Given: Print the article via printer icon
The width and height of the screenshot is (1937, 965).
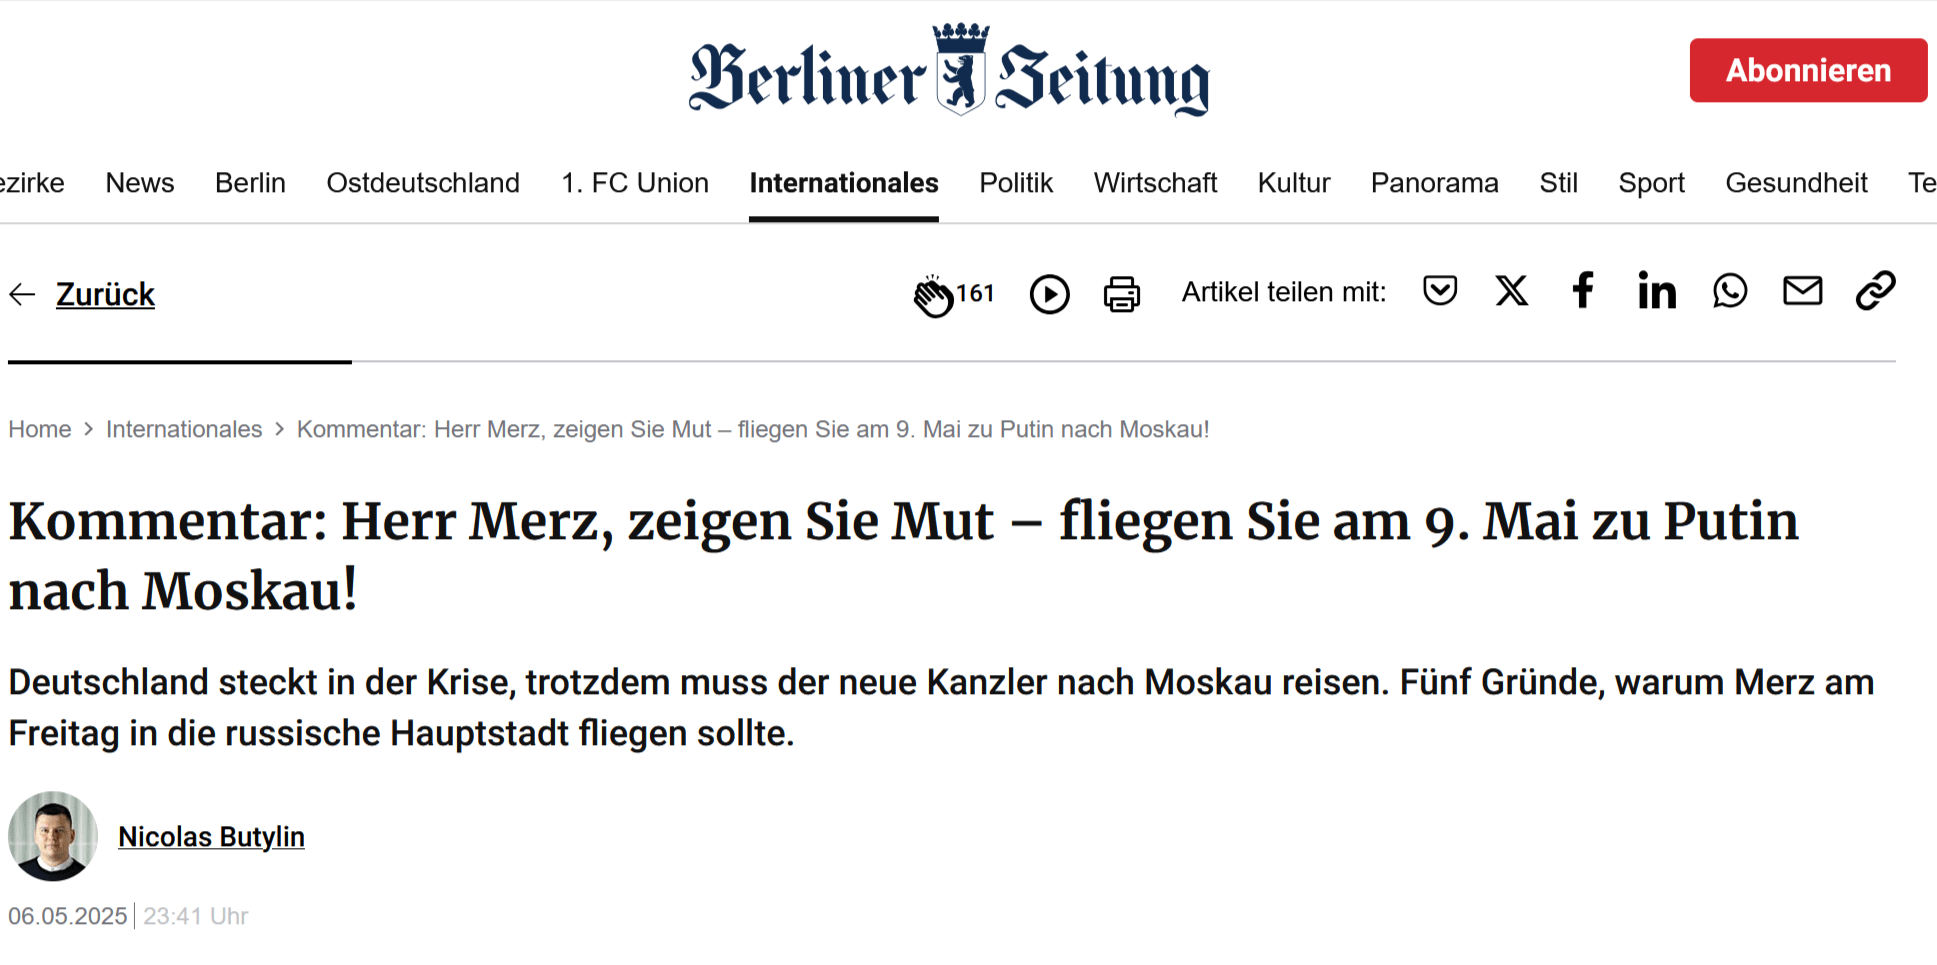Looking at the screenshot, I should 1121,295.
